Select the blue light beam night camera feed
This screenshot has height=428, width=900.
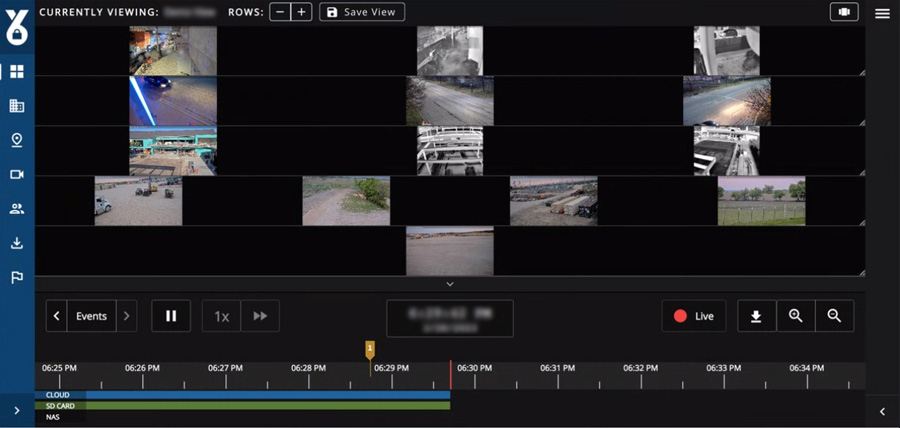pos(173,101)
